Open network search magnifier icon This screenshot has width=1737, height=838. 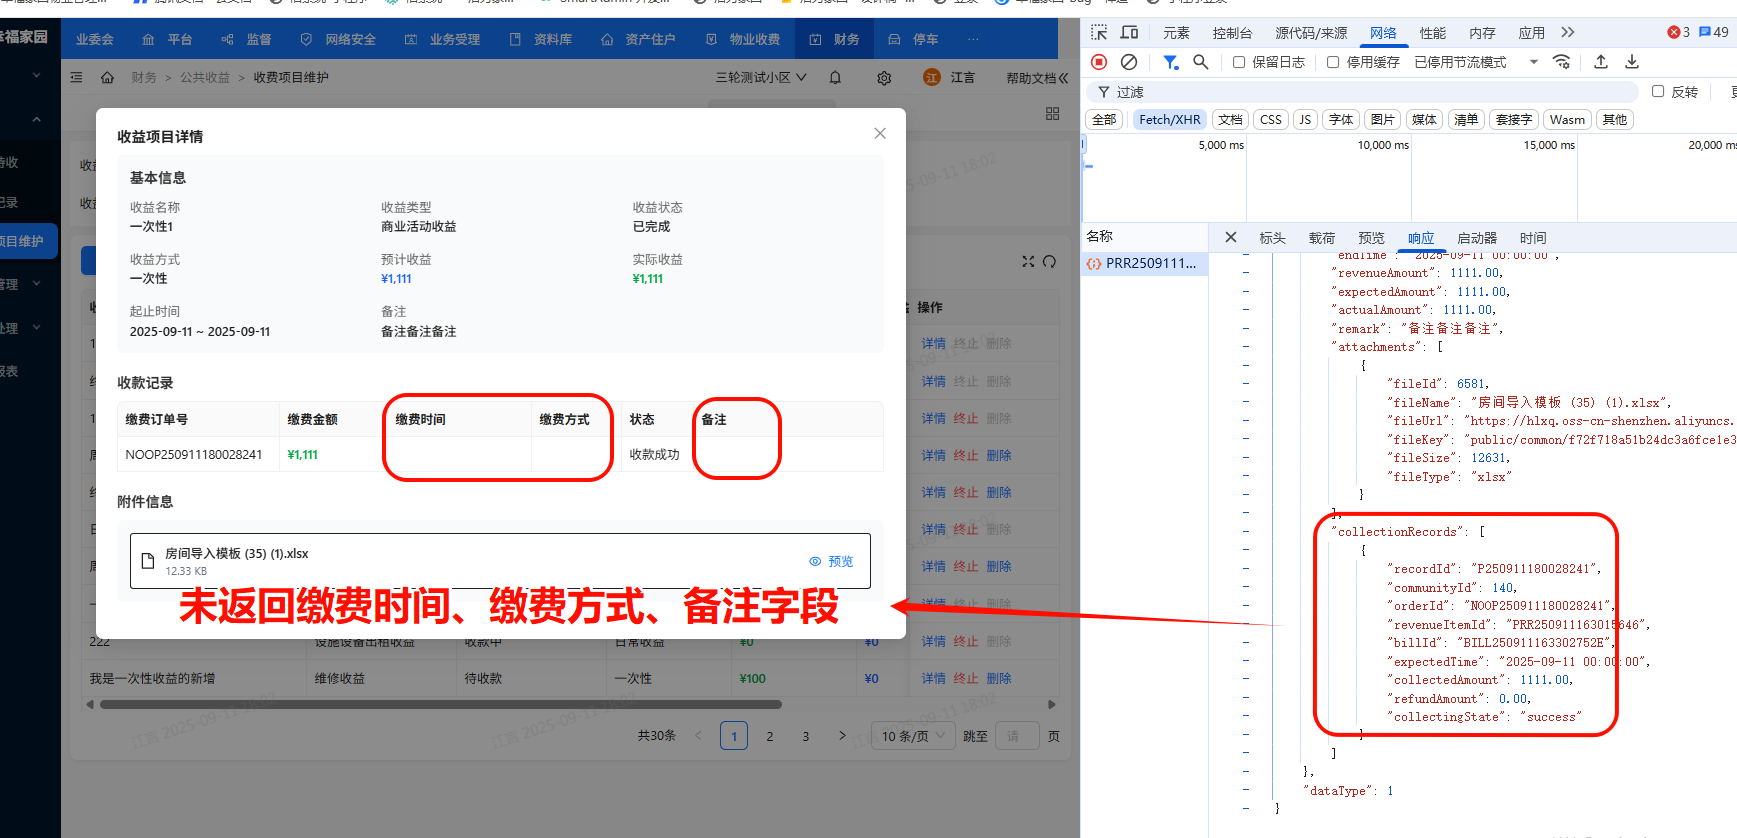pyautogui.click(x=1201, y=62)
